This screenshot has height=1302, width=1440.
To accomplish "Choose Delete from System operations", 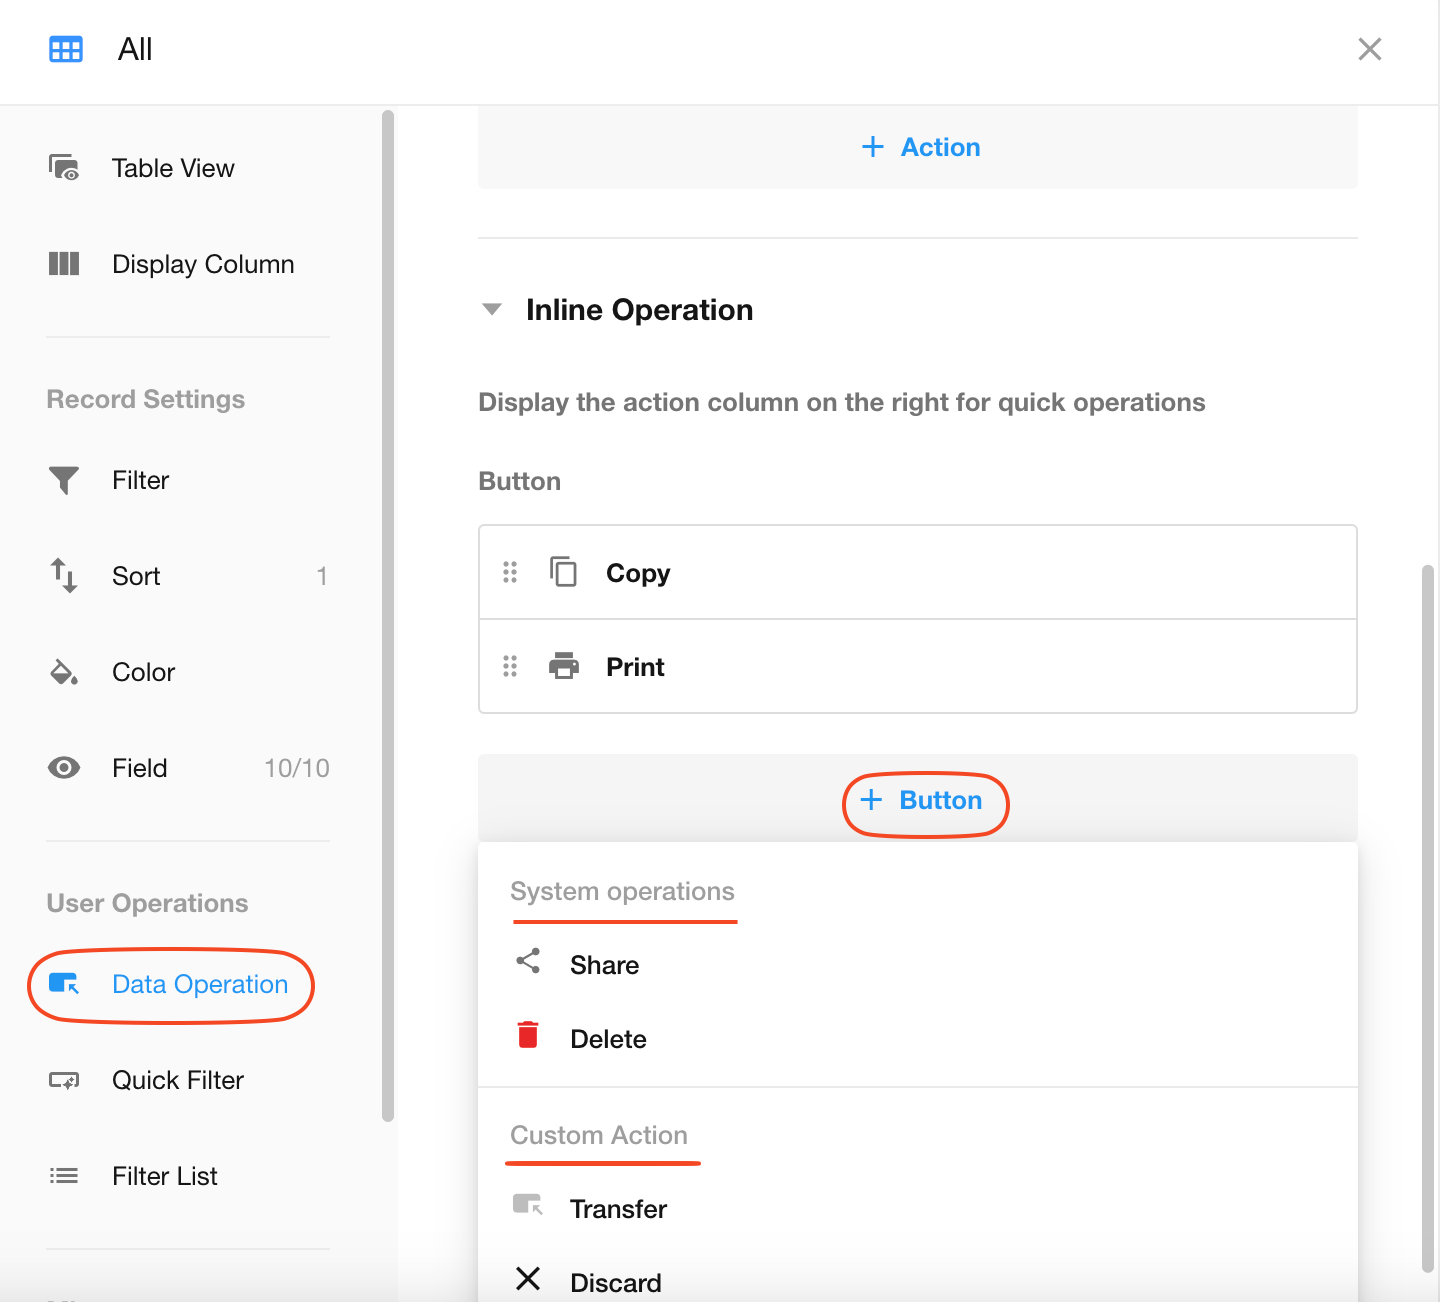I will coord(608,1039).
